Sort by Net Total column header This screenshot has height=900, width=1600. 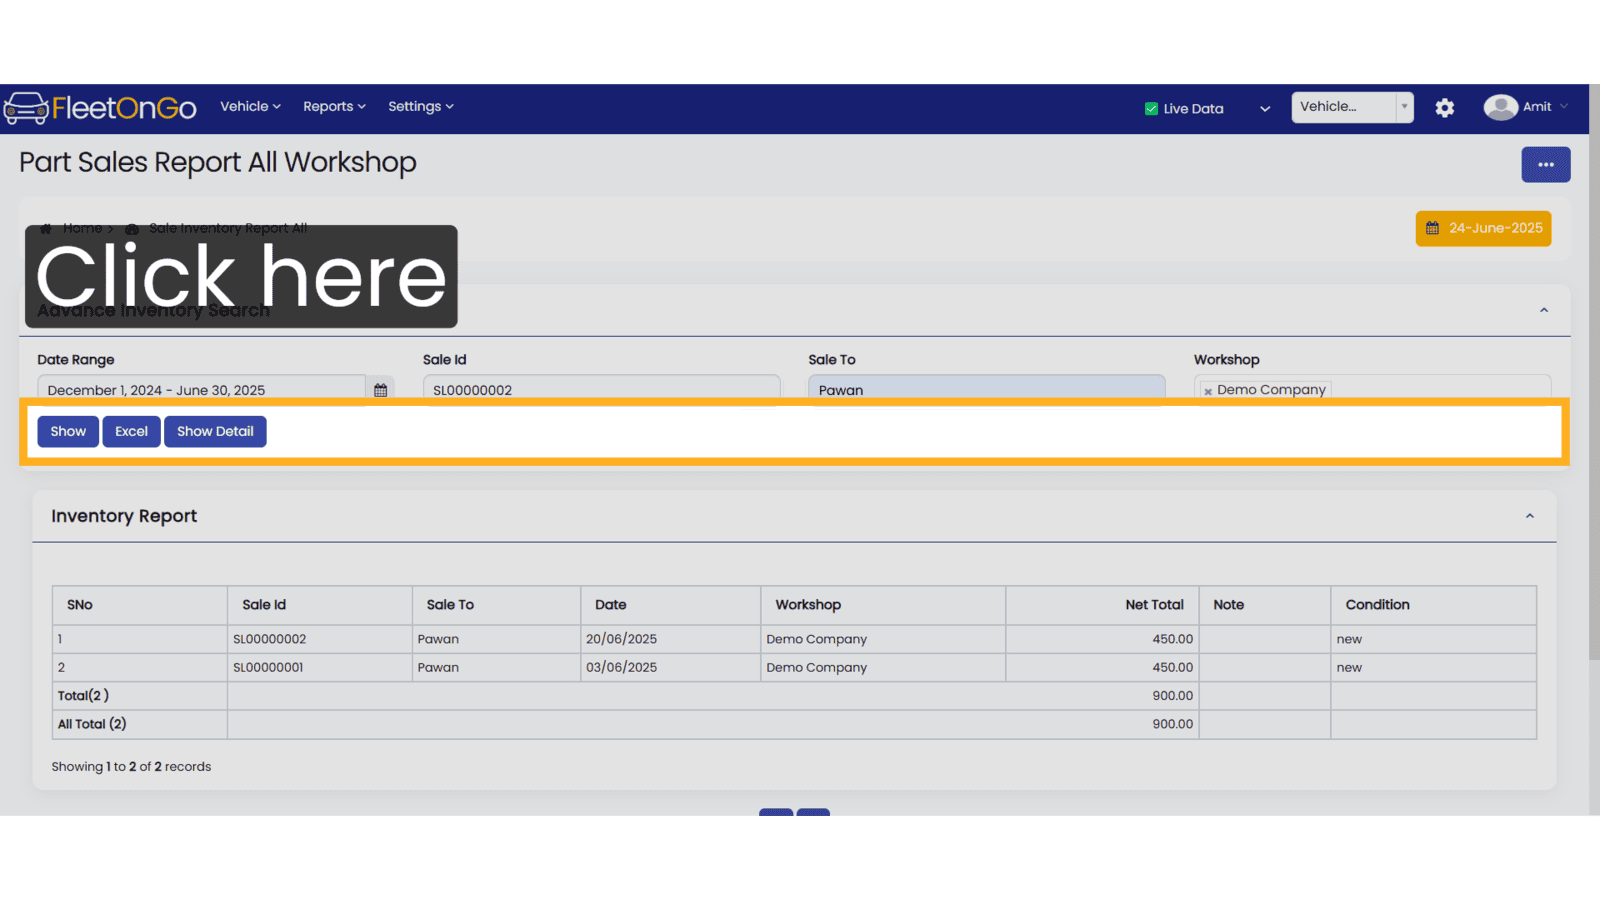click(1102, 605)
